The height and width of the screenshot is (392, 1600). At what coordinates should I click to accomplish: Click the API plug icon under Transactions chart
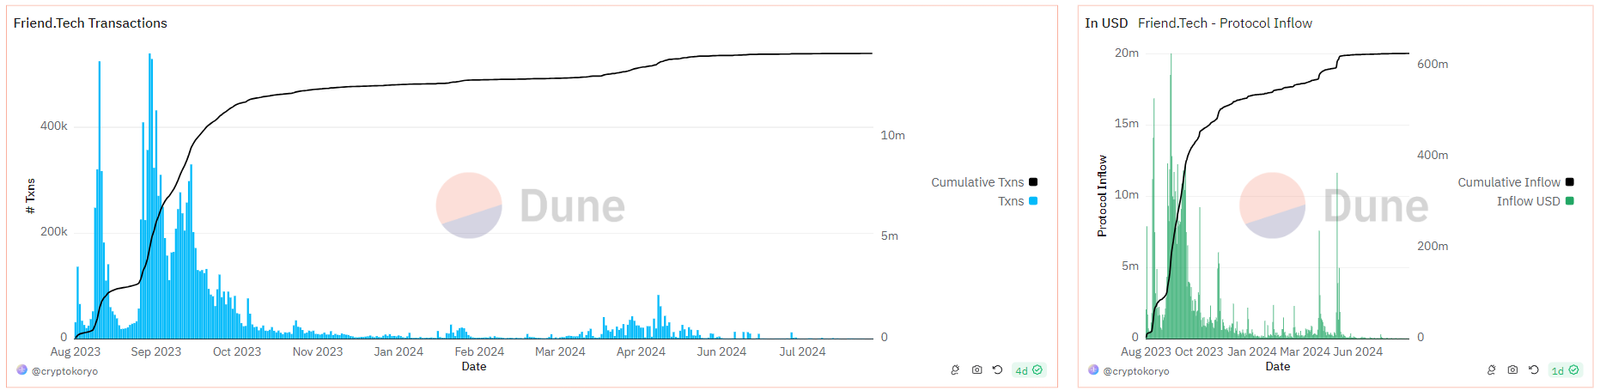coord(956,370)
